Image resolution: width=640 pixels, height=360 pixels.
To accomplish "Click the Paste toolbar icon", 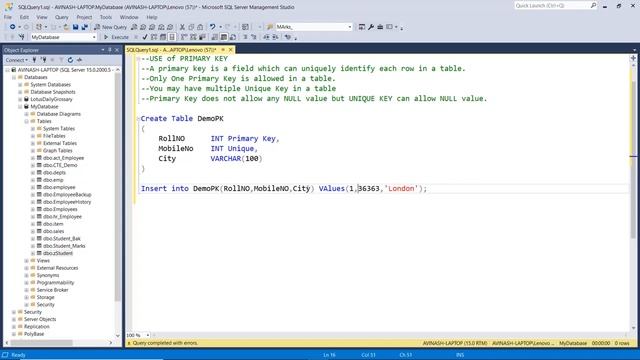I will 200,27.
